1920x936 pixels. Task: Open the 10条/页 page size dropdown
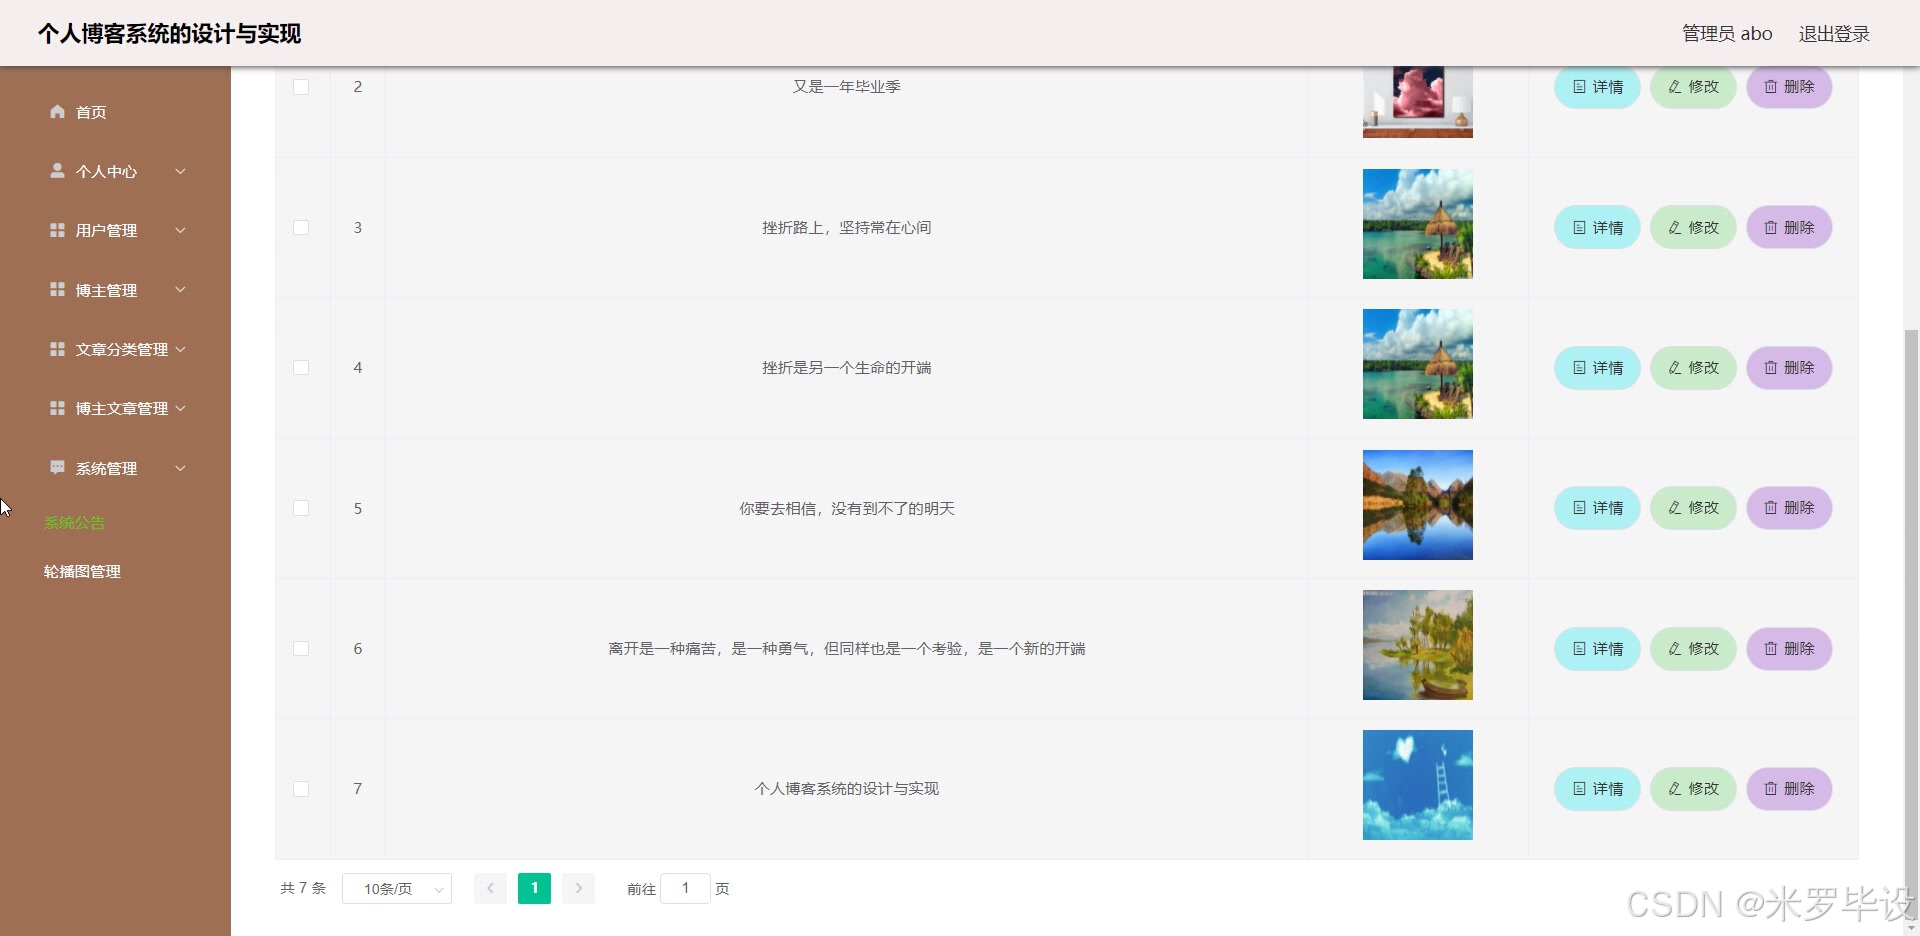click(x=397, y=889)
